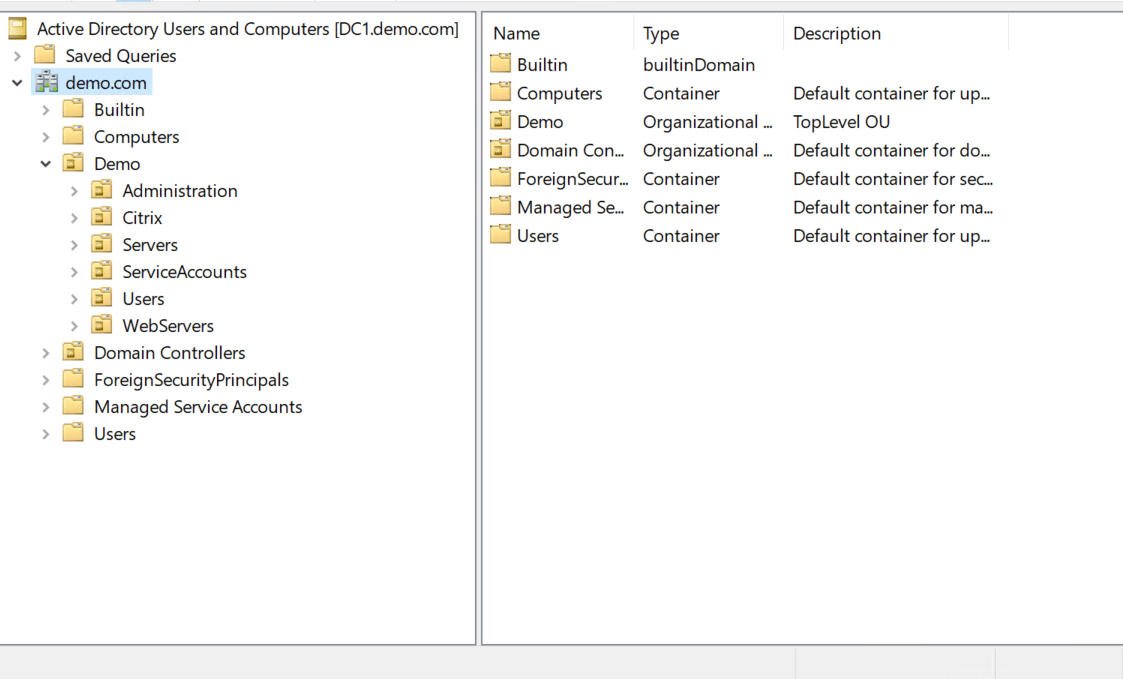This screenshot has width=1123, height=679.
Task: Click the Active Directory Users and Computers root icon
Action: point(17,29)
